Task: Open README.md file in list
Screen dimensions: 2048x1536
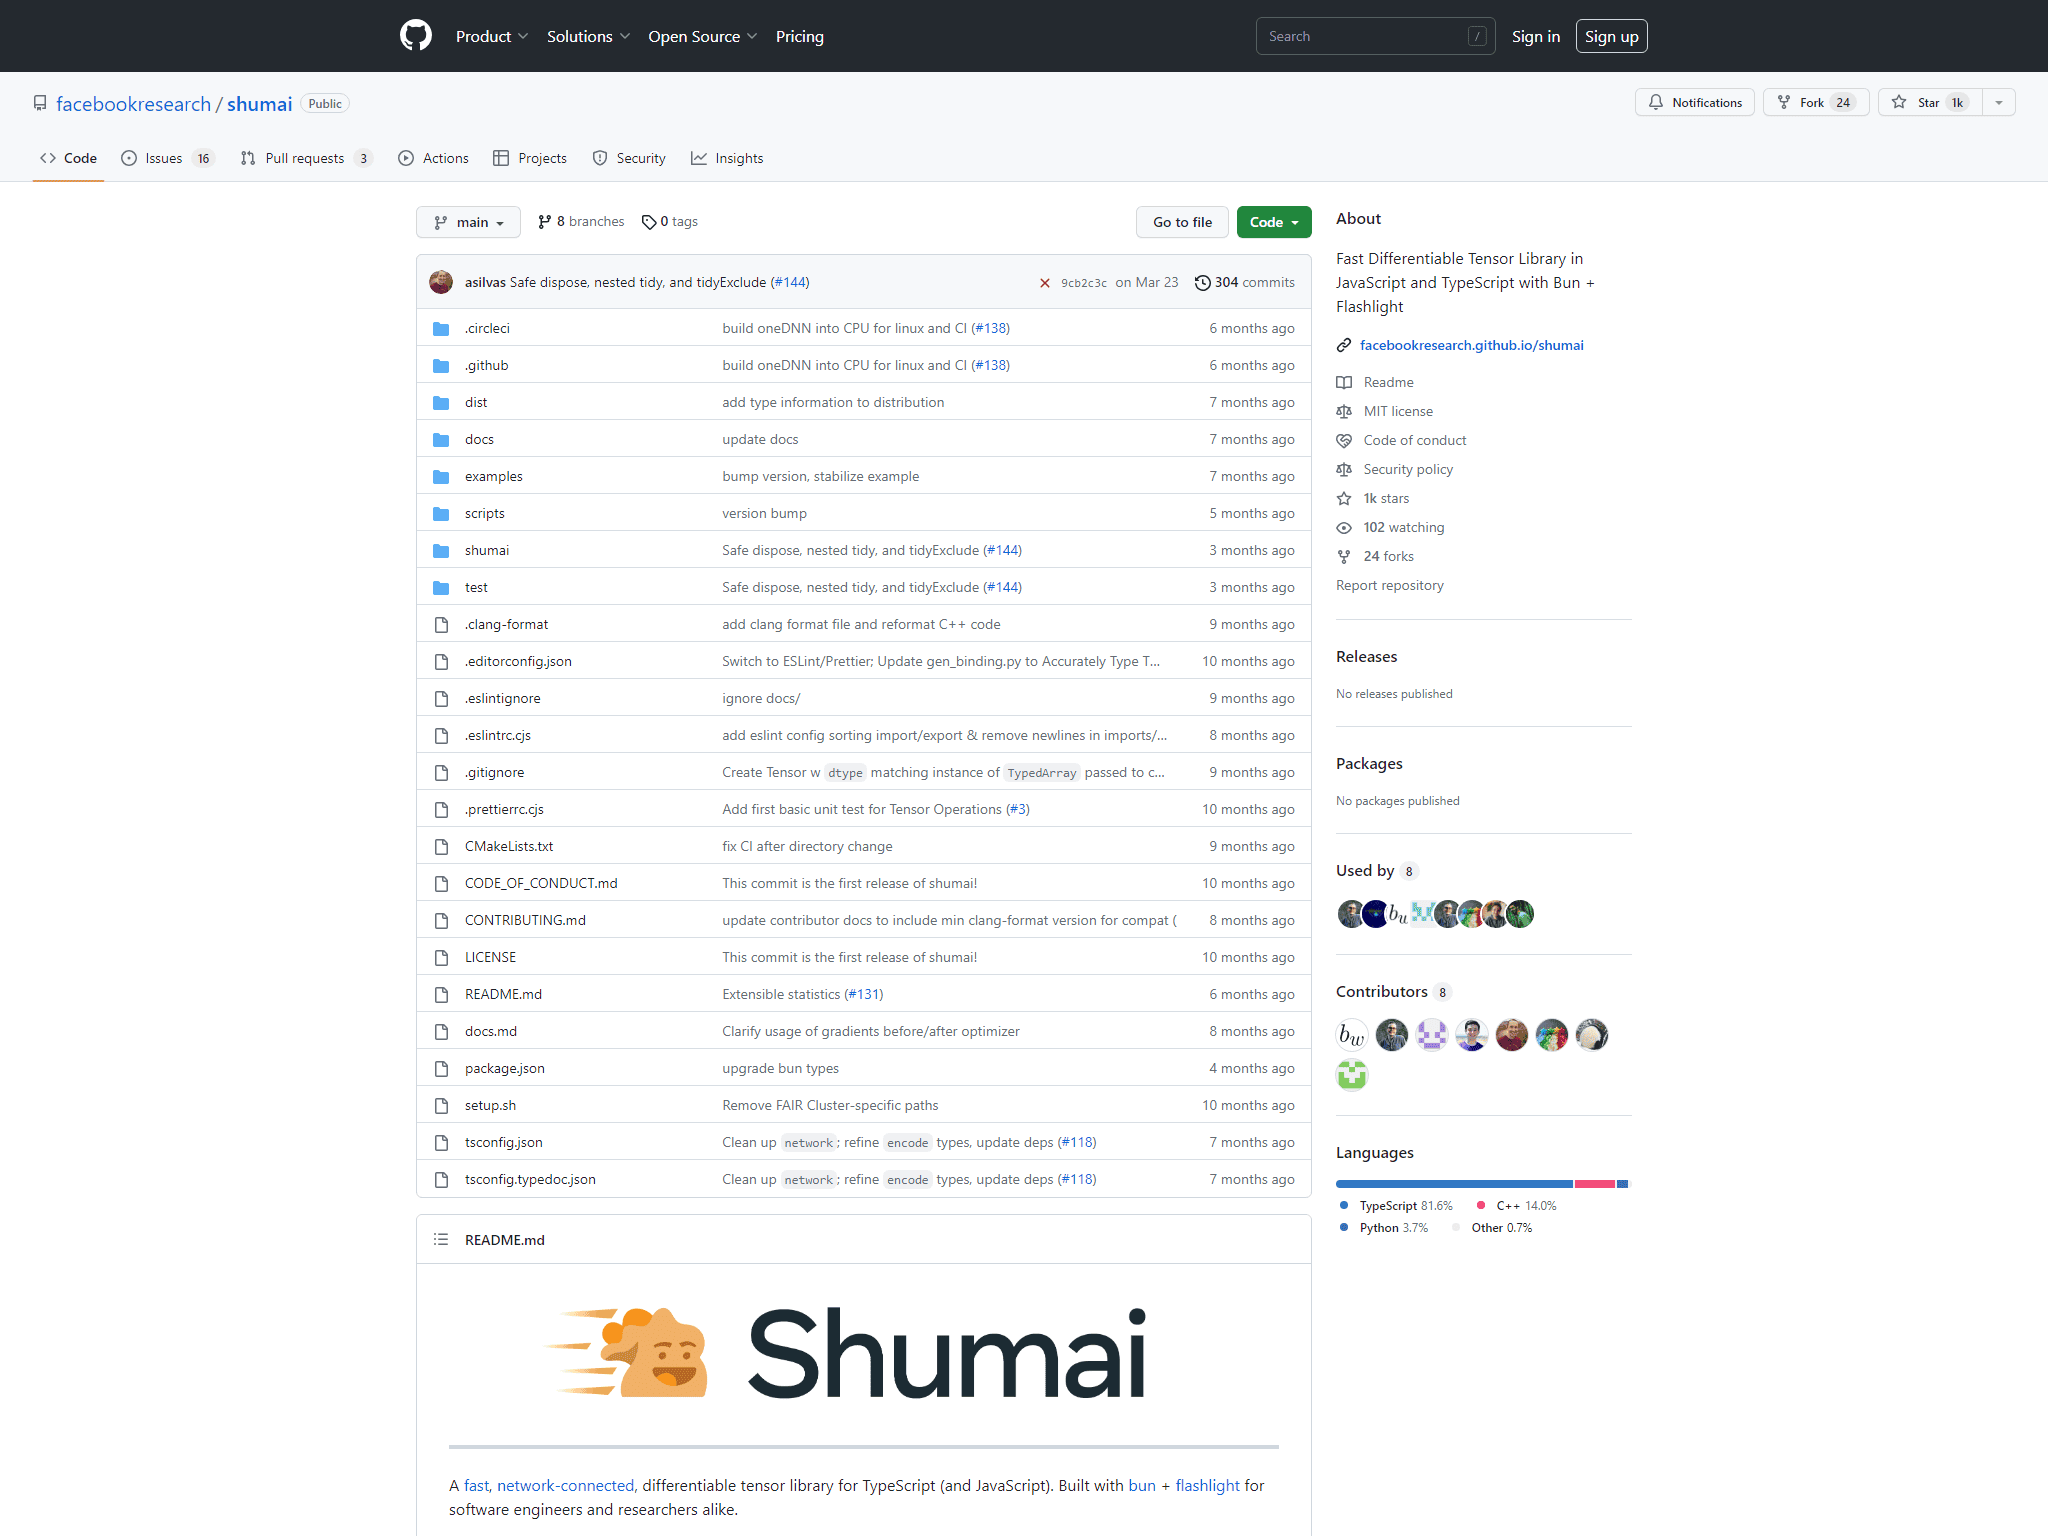Action: 503,994
